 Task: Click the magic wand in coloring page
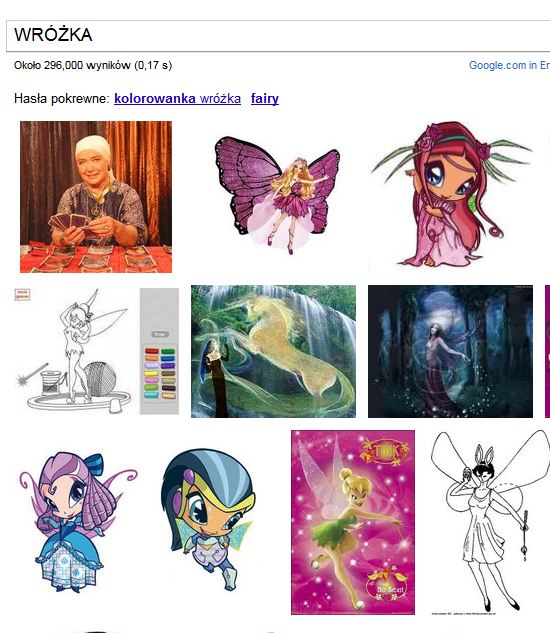pyautogui.click(x=30, y=374)
